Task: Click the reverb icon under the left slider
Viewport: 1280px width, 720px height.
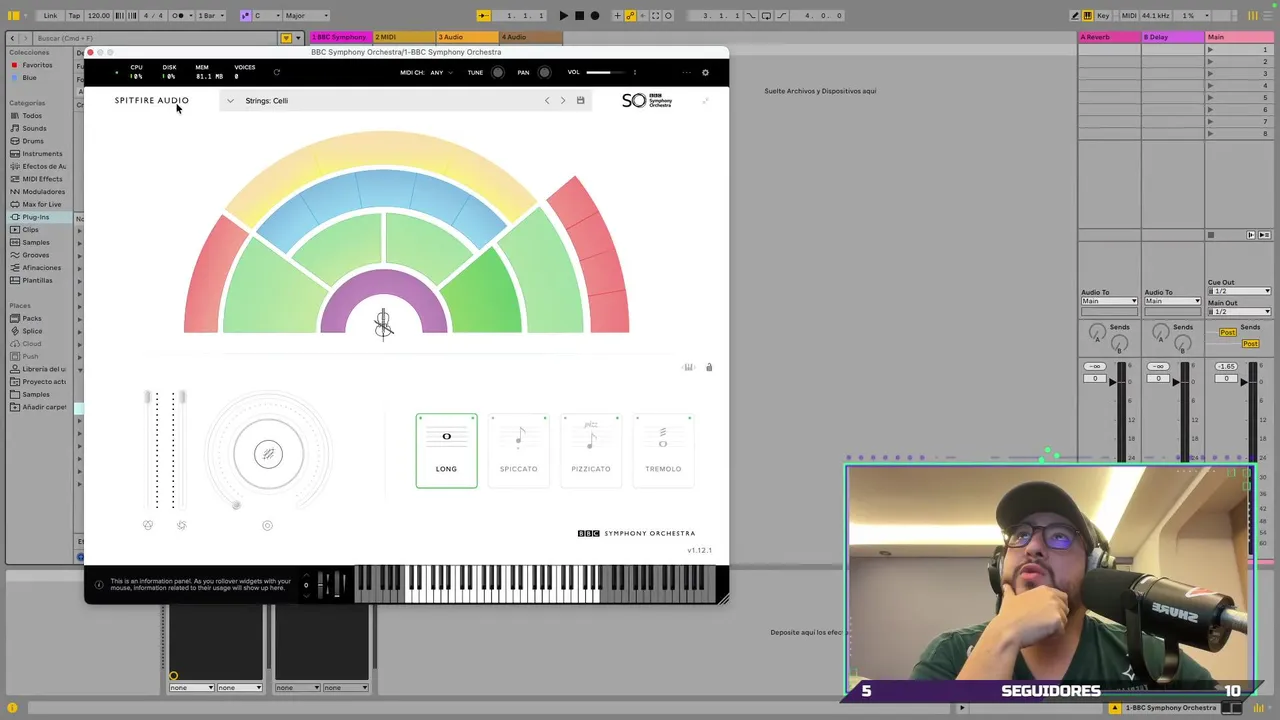Action: [148, 525]
